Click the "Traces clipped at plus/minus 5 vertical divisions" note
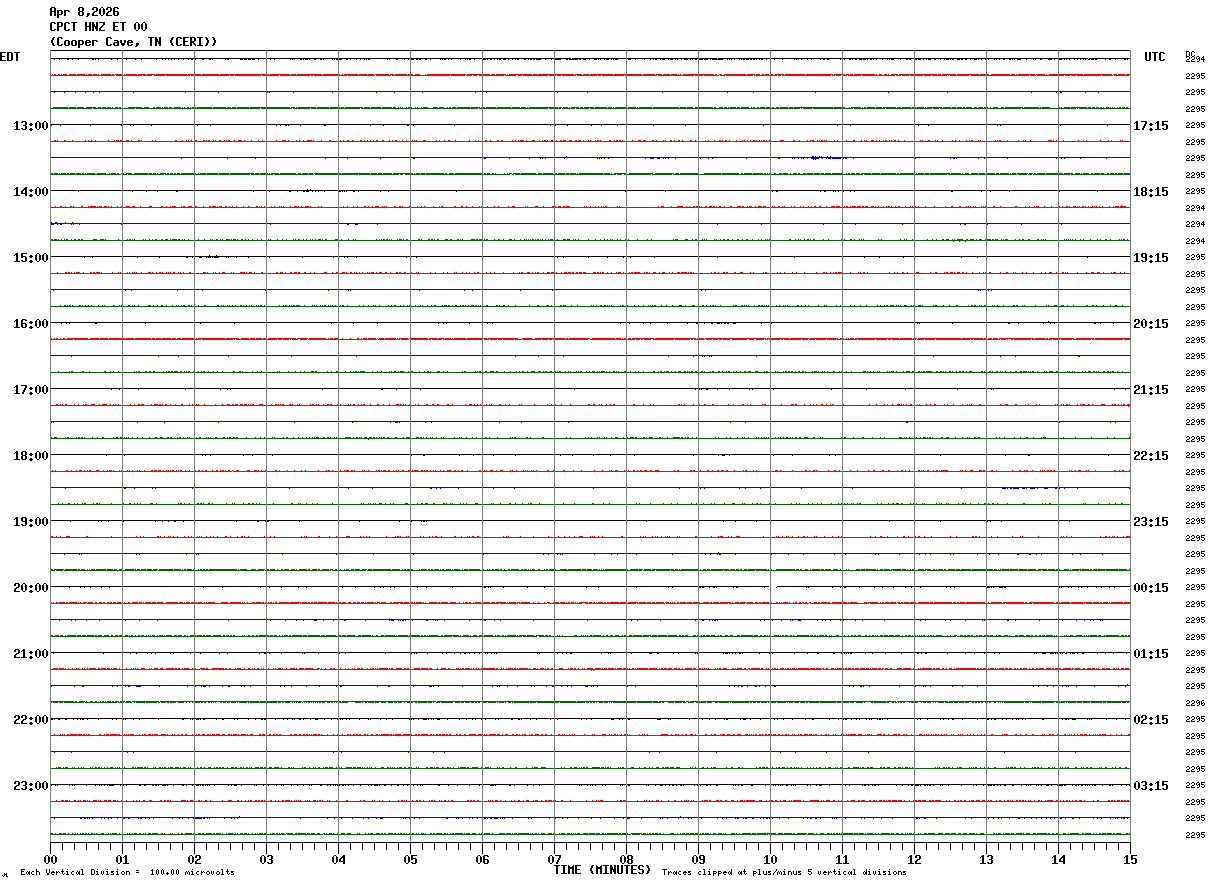1210x886 pixels. click(784, 873)
